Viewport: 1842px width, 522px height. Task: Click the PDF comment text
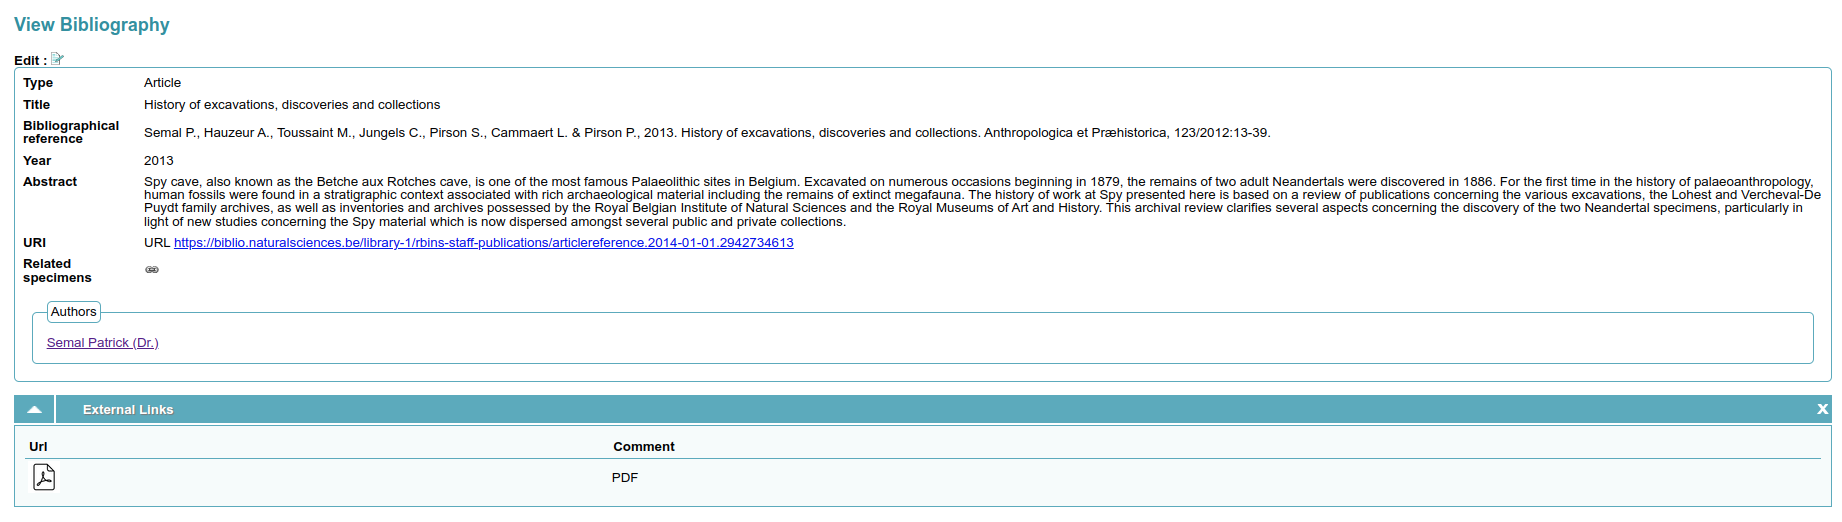pos(625,478)
